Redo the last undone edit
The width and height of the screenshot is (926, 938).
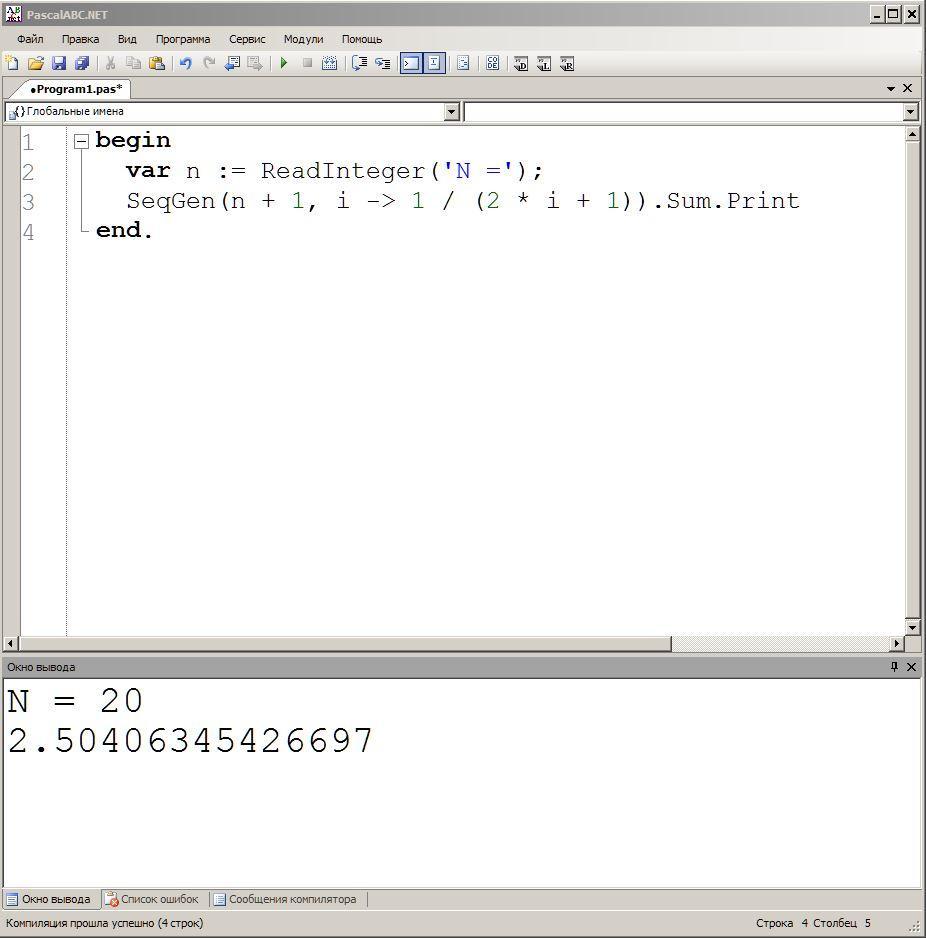tap(209, 63)
